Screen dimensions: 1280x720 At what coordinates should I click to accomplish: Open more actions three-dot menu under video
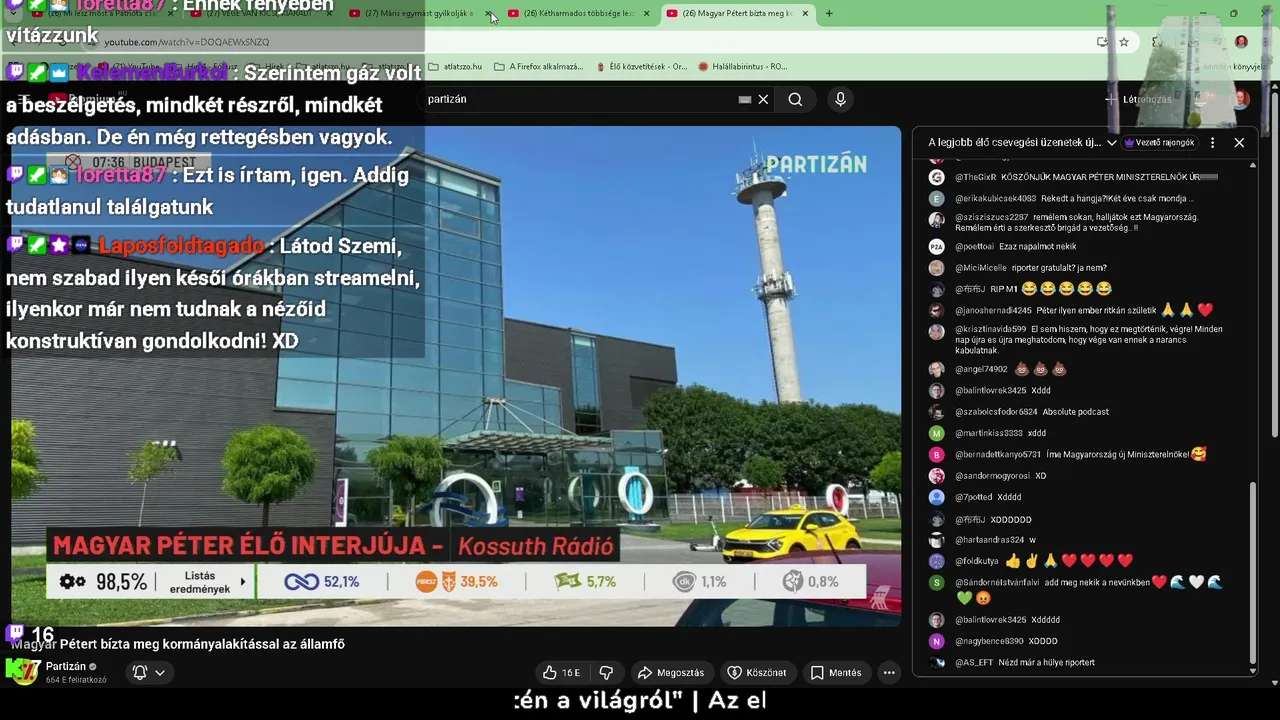tap(889, 673)
